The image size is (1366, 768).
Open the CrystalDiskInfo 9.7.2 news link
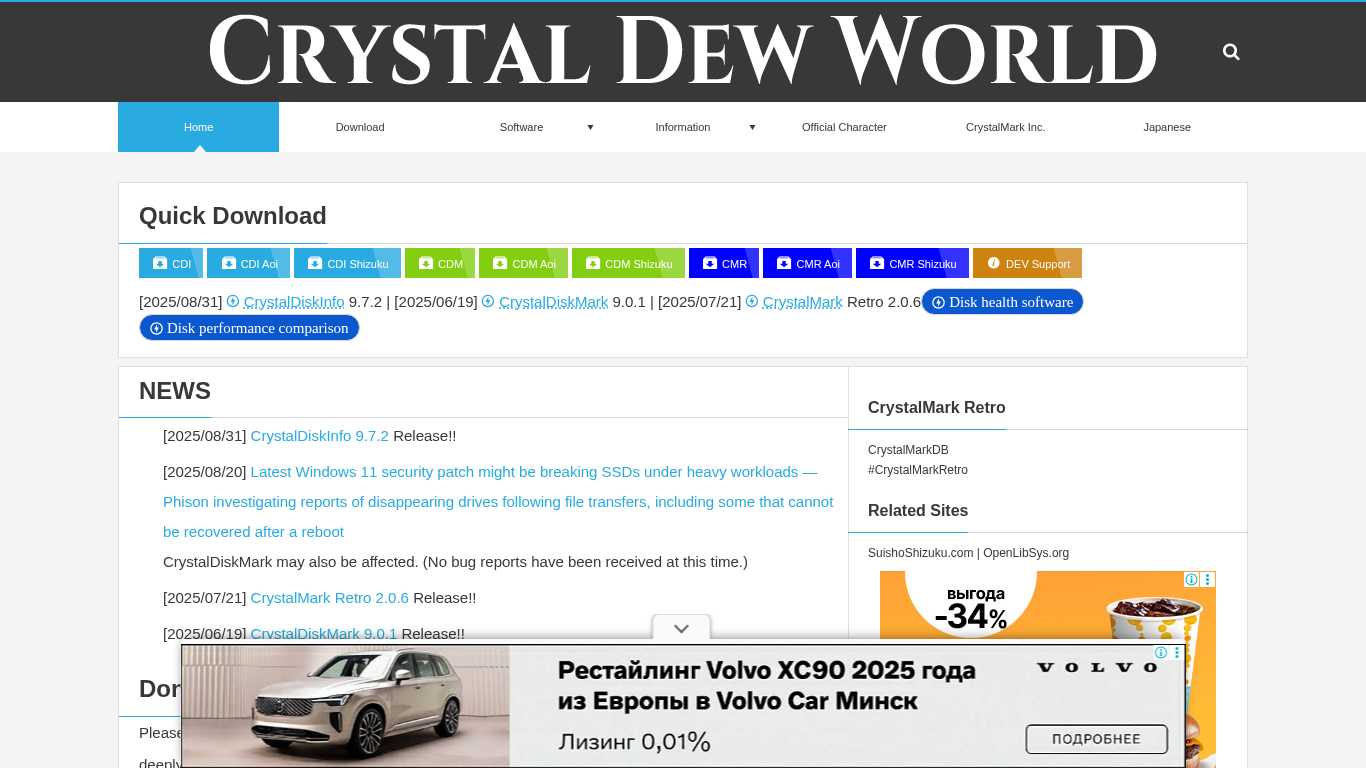click(x=320, y=436)
